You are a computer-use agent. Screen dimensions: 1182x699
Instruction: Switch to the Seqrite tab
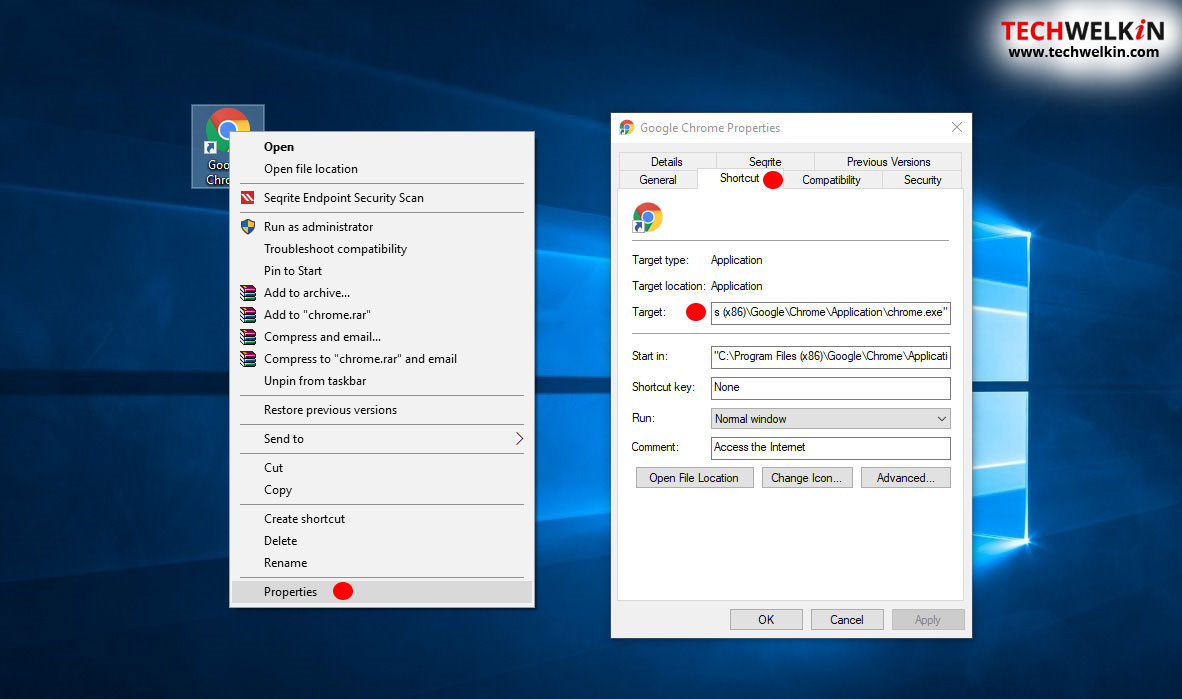click(764, 161)
